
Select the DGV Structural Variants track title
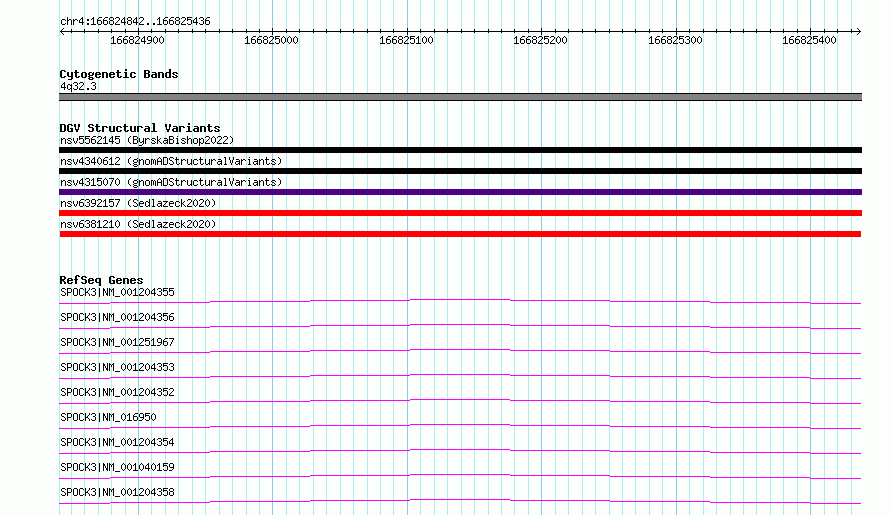point(140,128)
